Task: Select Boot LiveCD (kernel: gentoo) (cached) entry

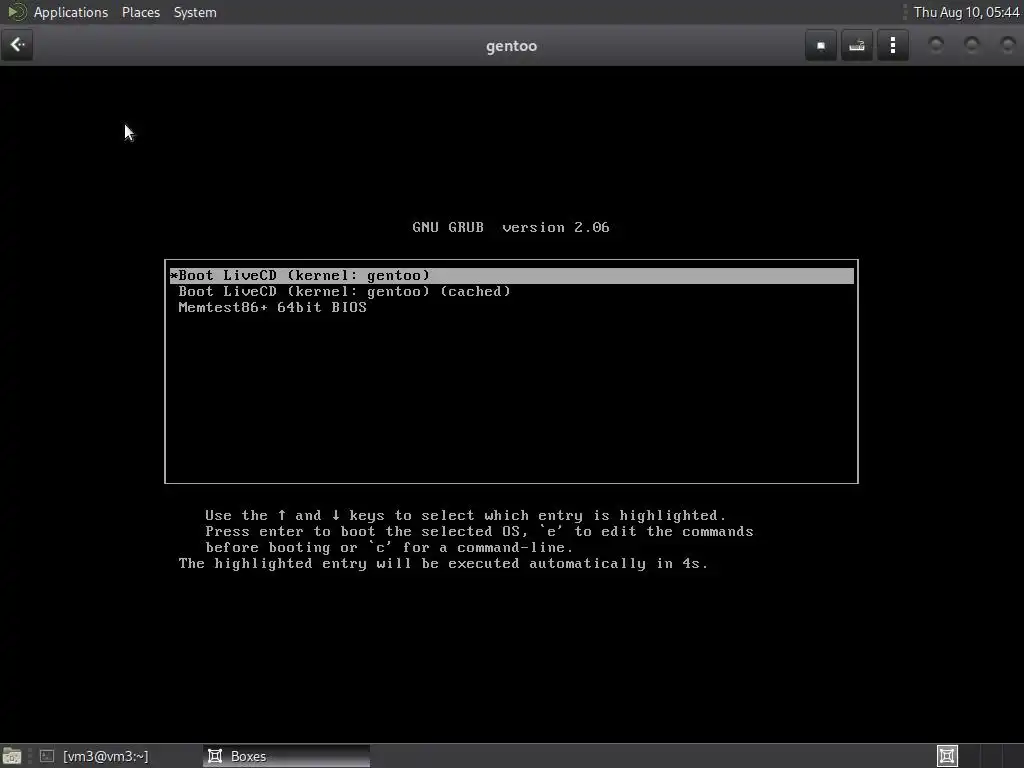Action: tap(344, 291)
